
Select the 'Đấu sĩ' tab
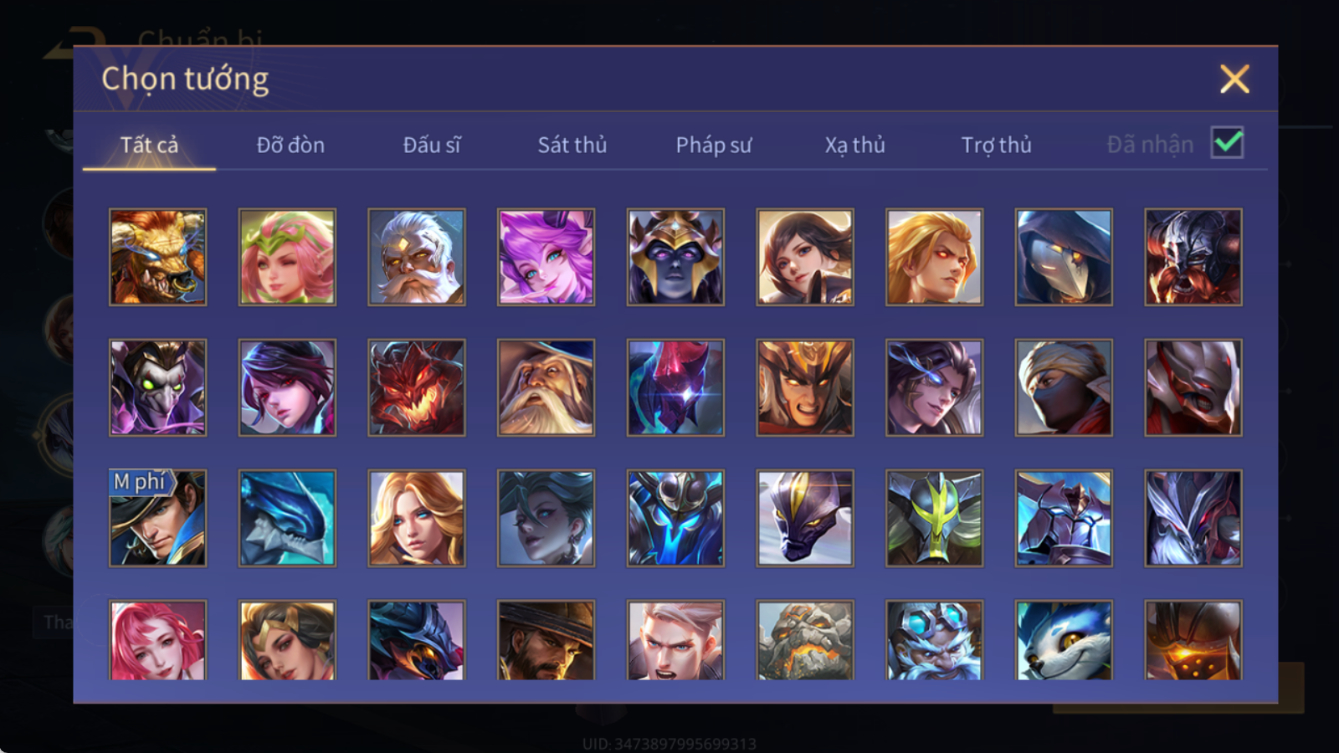tap(431, 145)
